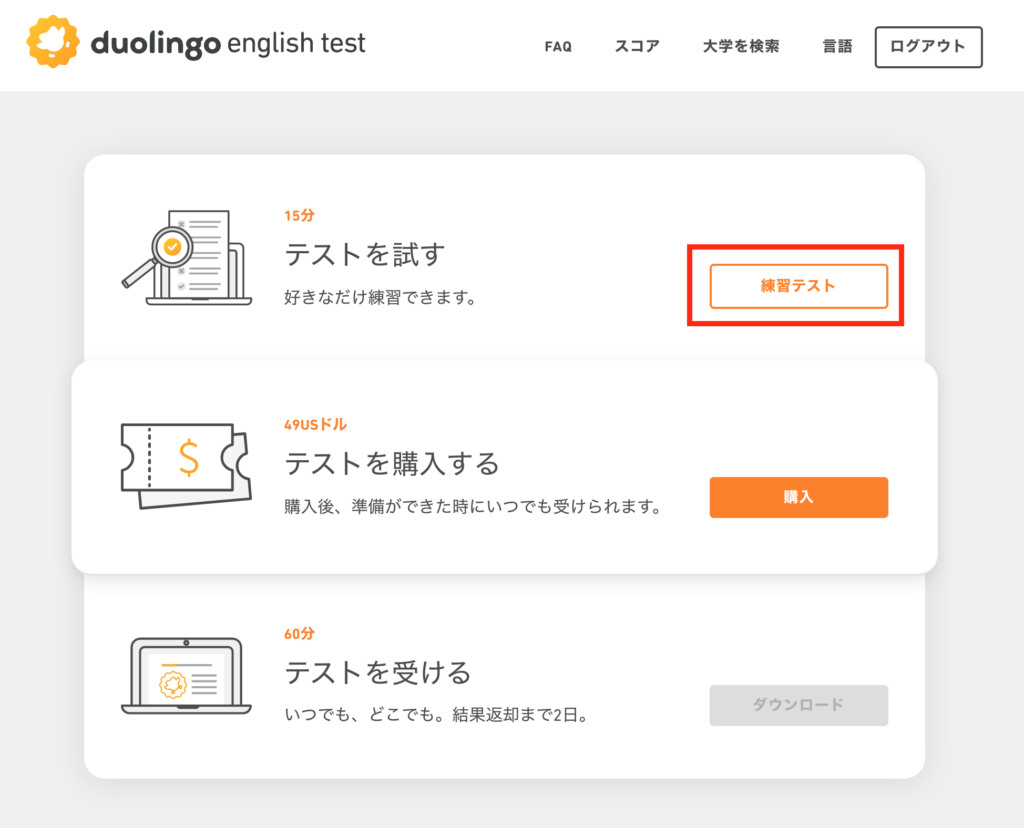Open the FAQ menu item
Image resolution: width=1024 pixels, height=828 pixels.
point(558,46)
